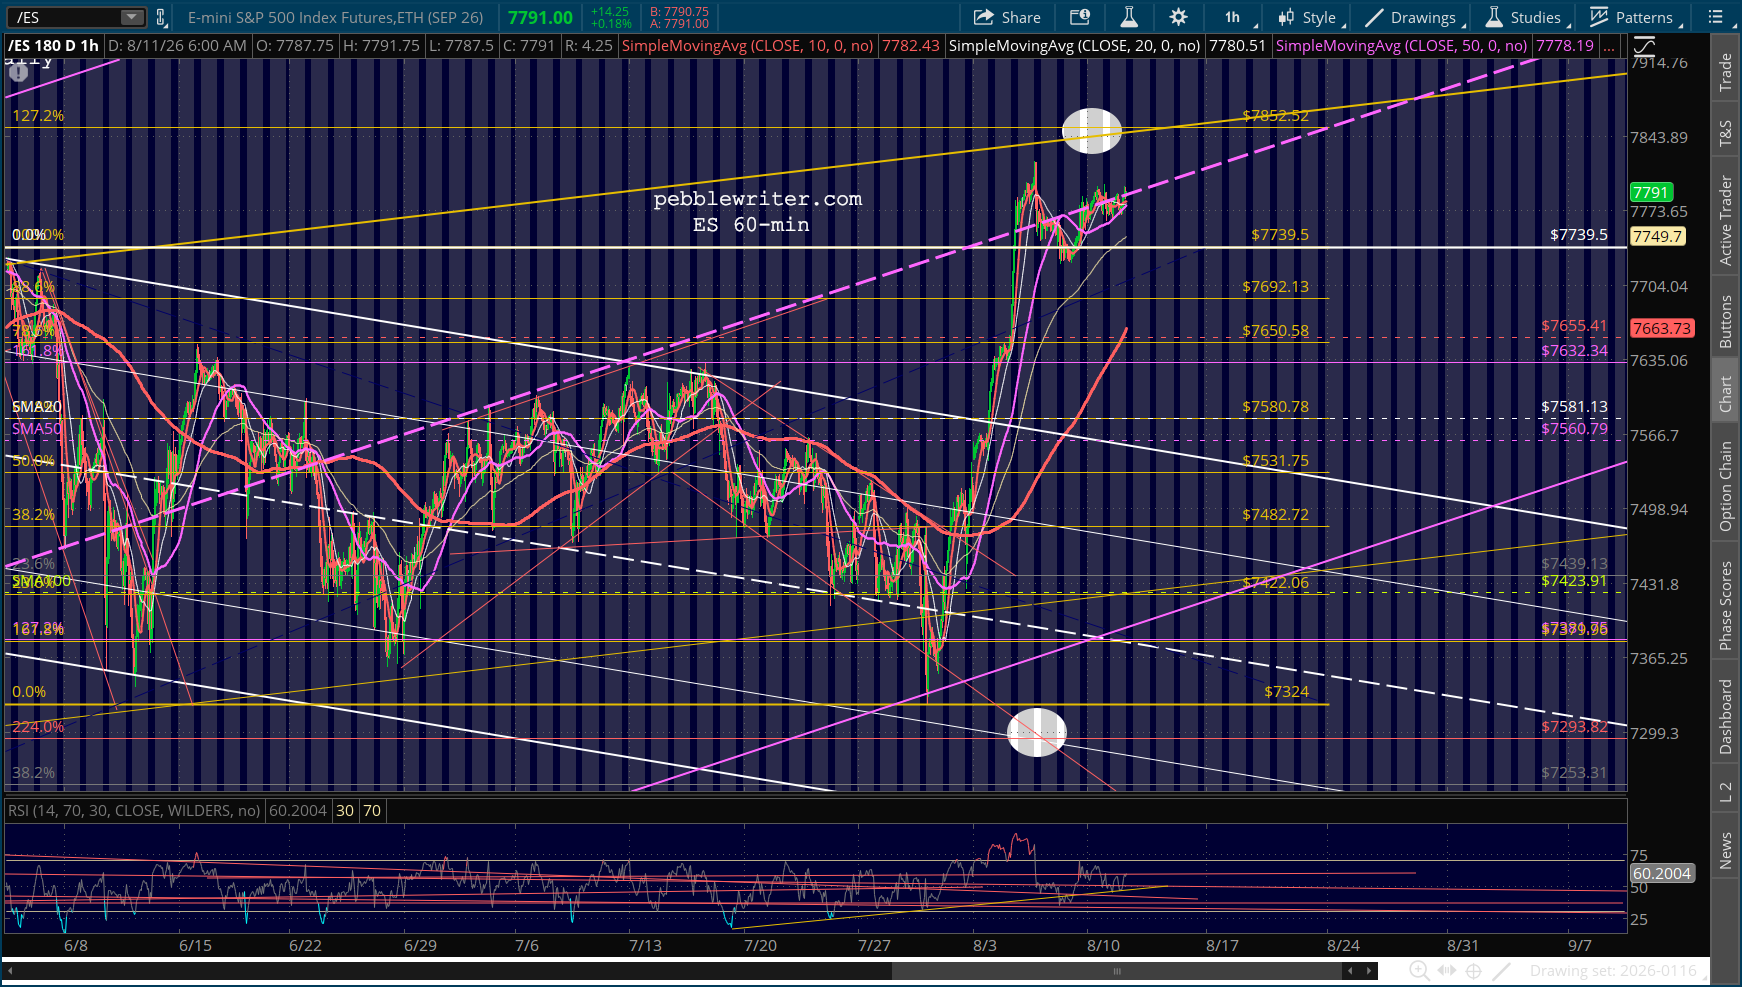1742x987 pixels.
Task: Open the /ES symbol dropdown arrow
Action: [x=132, y=17]
